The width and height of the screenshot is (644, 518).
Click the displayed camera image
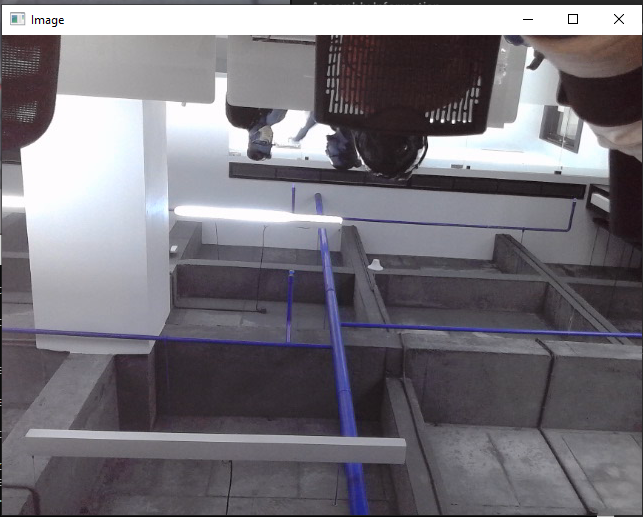pyautogui.click(x=322, y=275)
